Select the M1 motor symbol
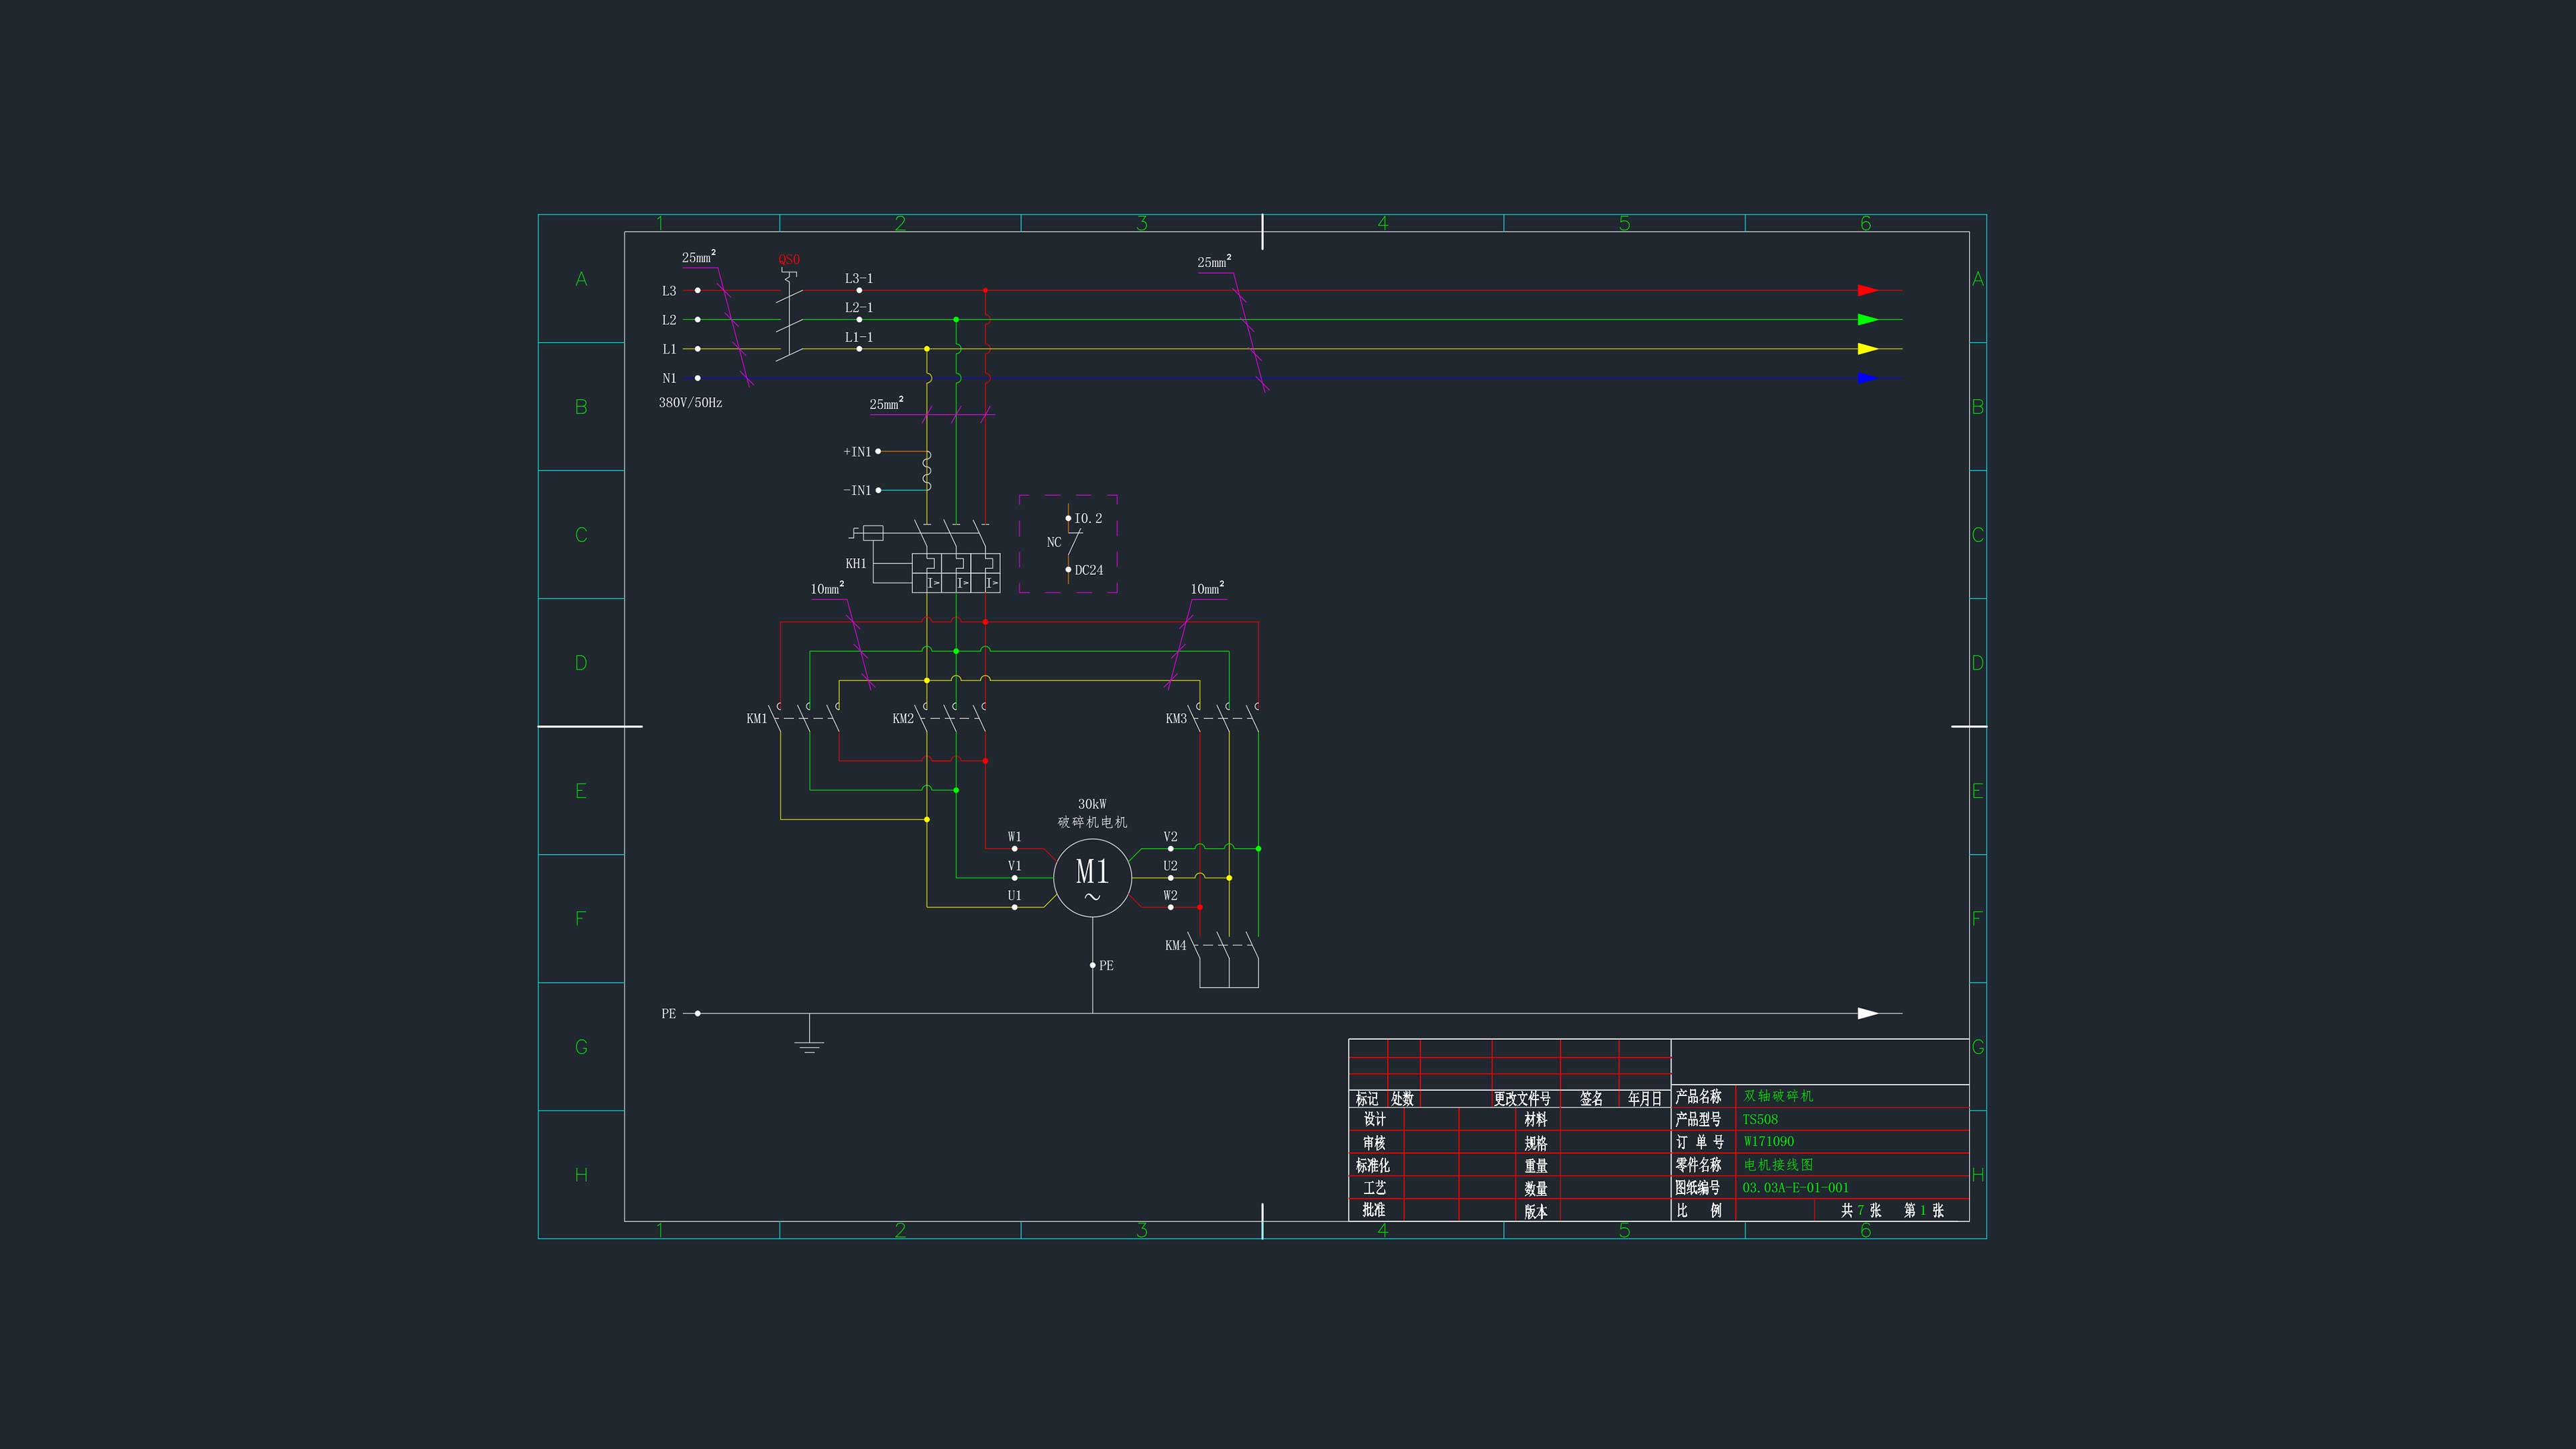The width and height of the screenshot is (2576, 1449). 1092,877
